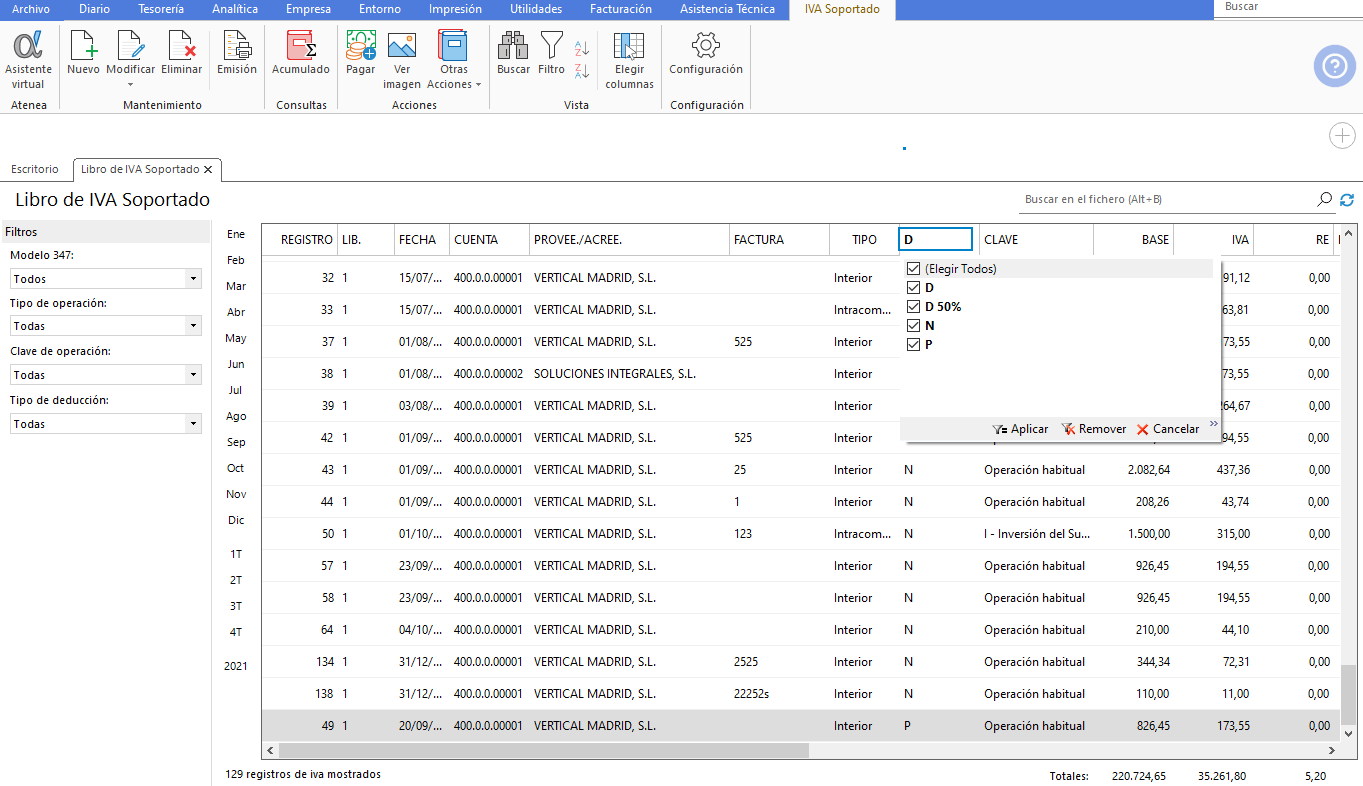The width and height of the screenshot is (1363, 786).
Task: Cancel the column filter popup
Action: click(1168, 429)
